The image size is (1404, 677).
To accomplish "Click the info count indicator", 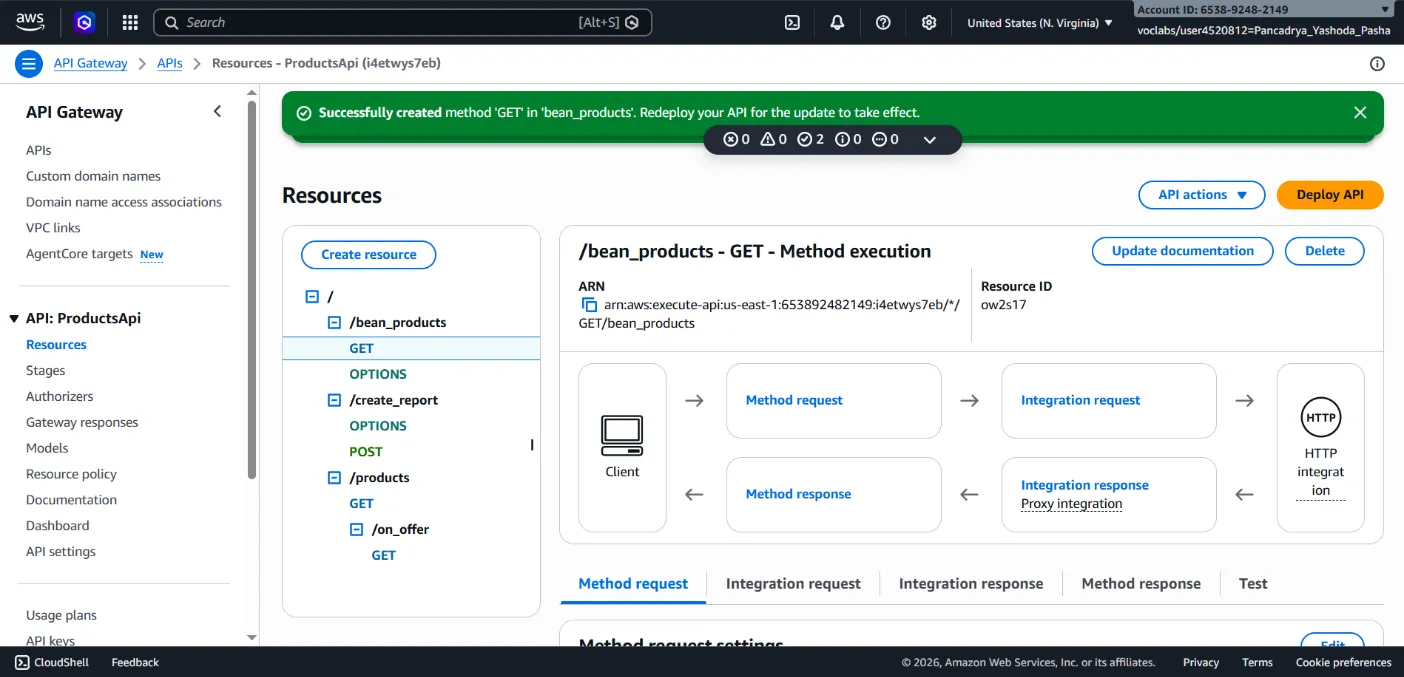I will (848, 140).
